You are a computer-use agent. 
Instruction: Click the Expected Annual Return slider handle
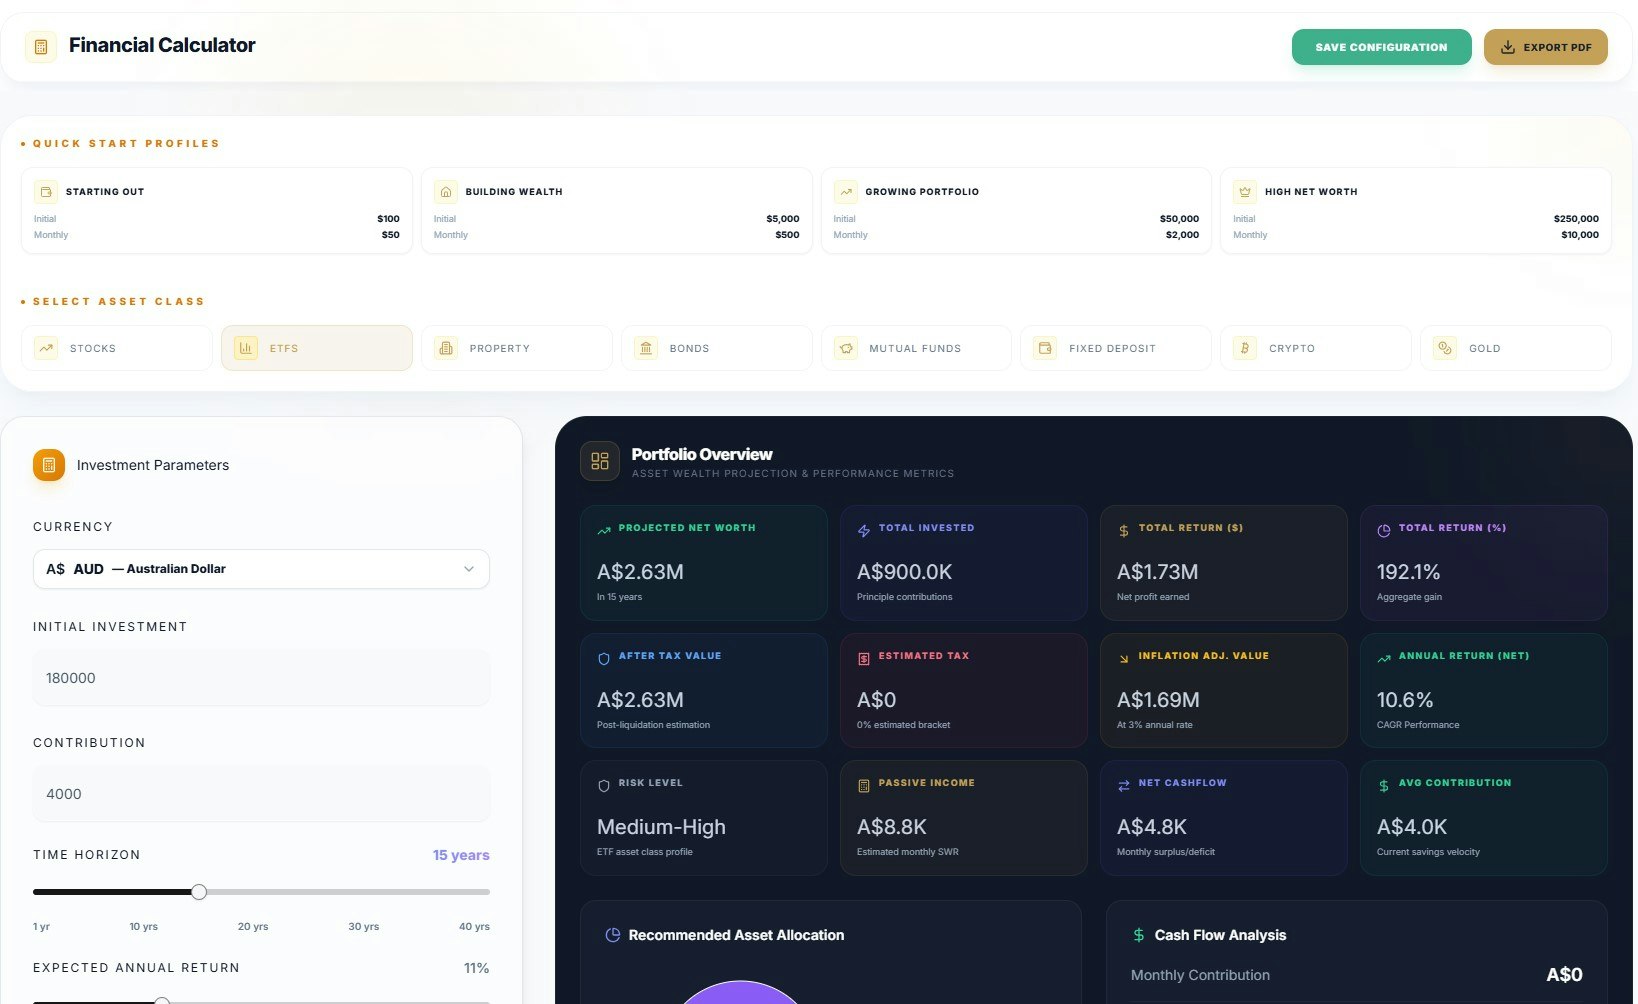tap(162, 1000)
